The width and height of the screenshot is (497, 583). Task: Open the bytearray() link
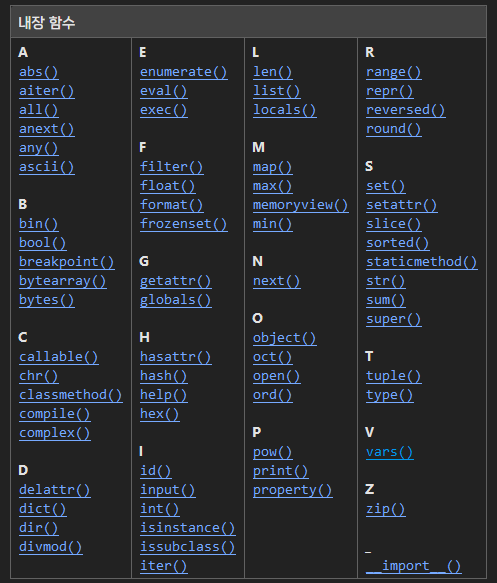point(62,281)
